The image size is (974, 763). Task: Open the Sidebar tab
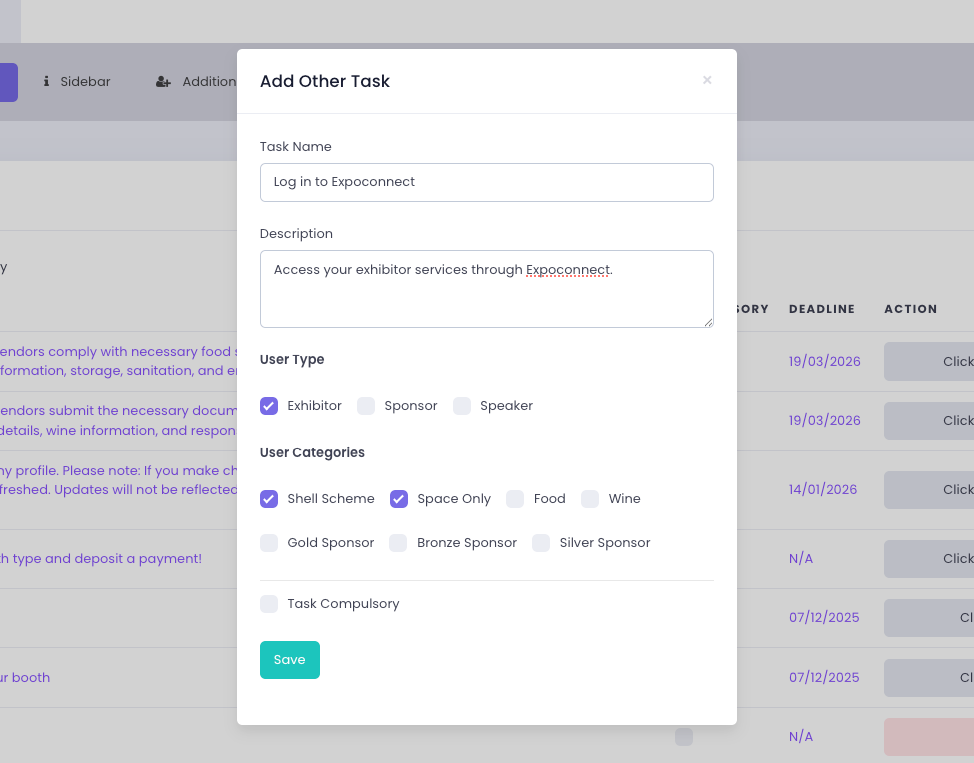point(85,82)
